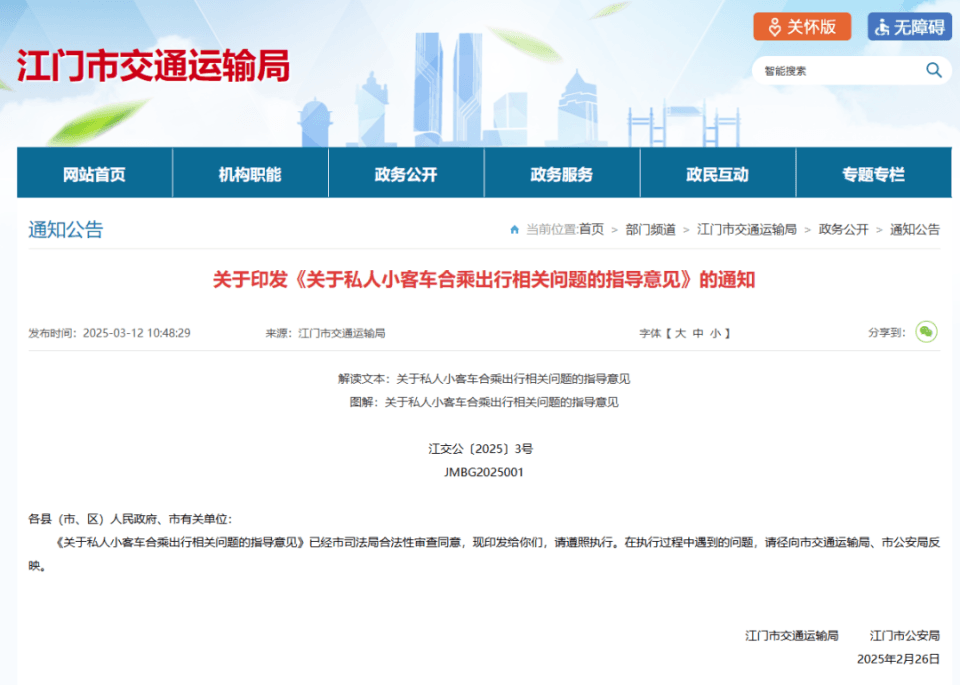Image resolution: width=960 pixels, height=685 pixels.
Task: Click the signature 江门市交通运输局 at bottom
Action: pos(792,636)
